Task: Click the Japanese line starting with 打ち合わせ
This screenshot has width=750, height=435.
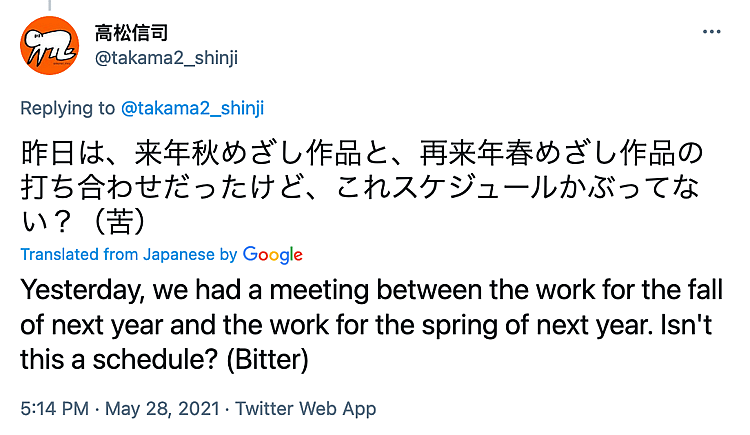Action: 360,189
